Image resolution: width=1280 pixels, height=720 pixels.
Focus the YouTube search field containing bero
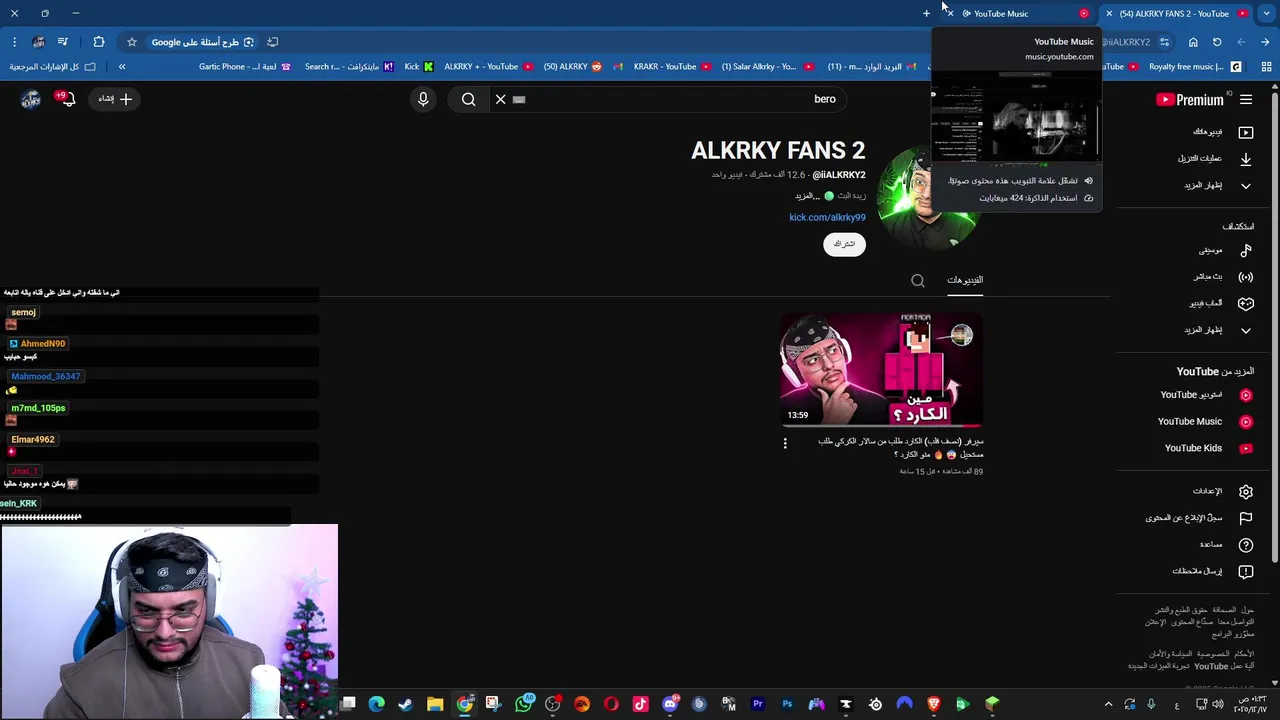pos(678,99)
